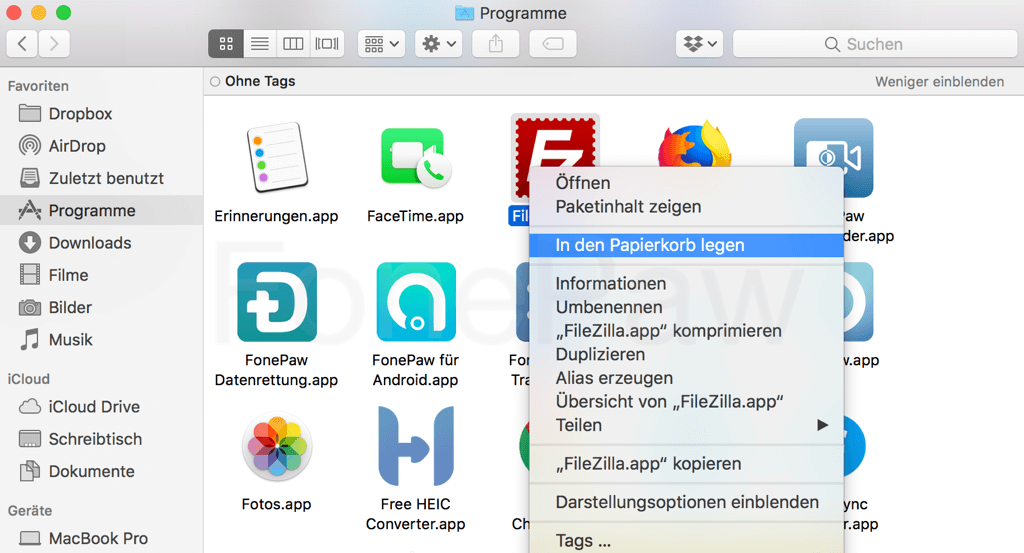1024x553 pixels.
Task: Select the Erinnerungen.app icon
Action: tap(276, 157)
